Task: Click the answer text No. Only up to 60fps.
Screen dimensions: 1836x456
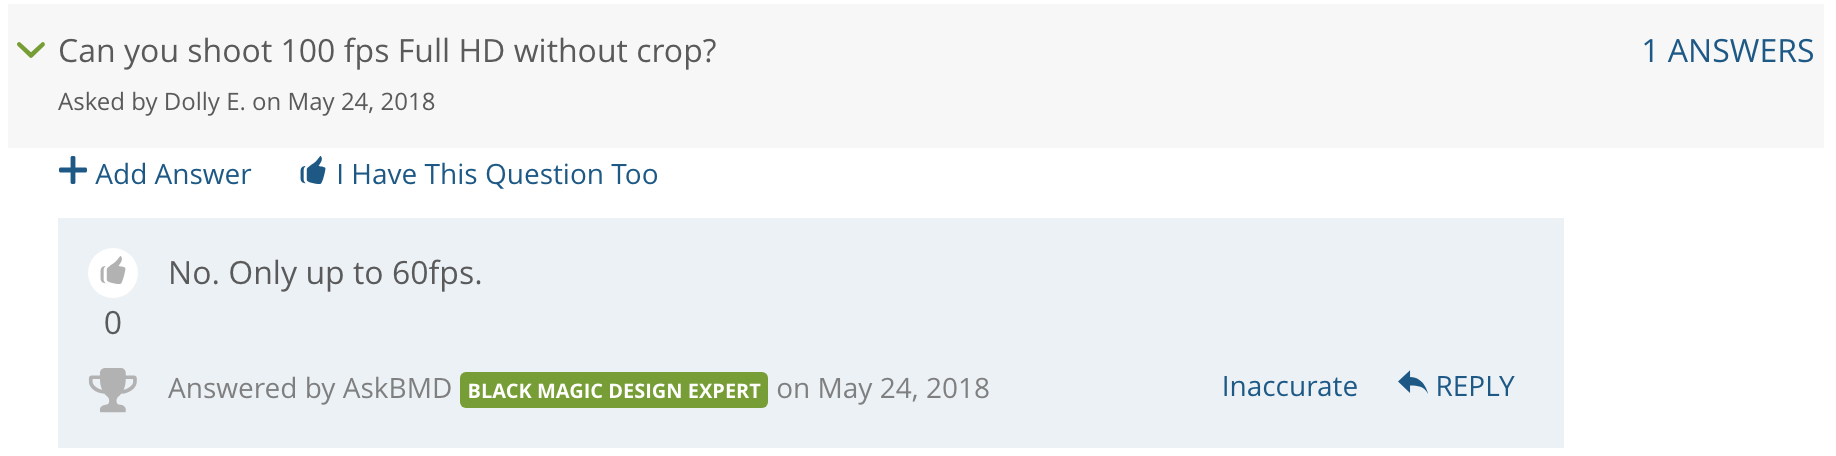Action: [325, 272]
